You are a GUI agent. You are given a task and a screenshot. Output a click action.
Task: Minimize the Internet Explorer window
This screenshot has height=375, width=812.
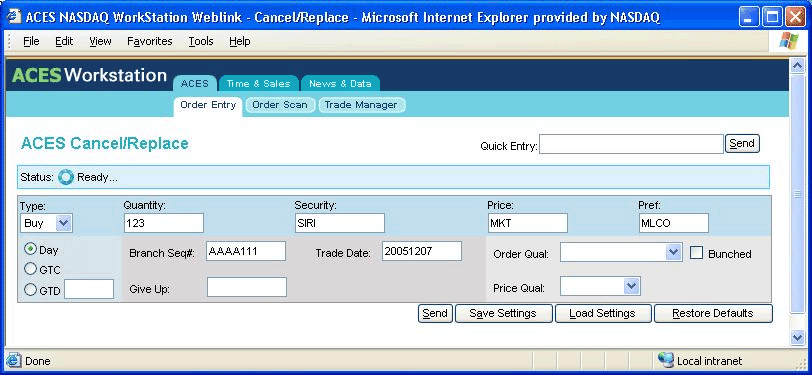(x=749, y=18)
